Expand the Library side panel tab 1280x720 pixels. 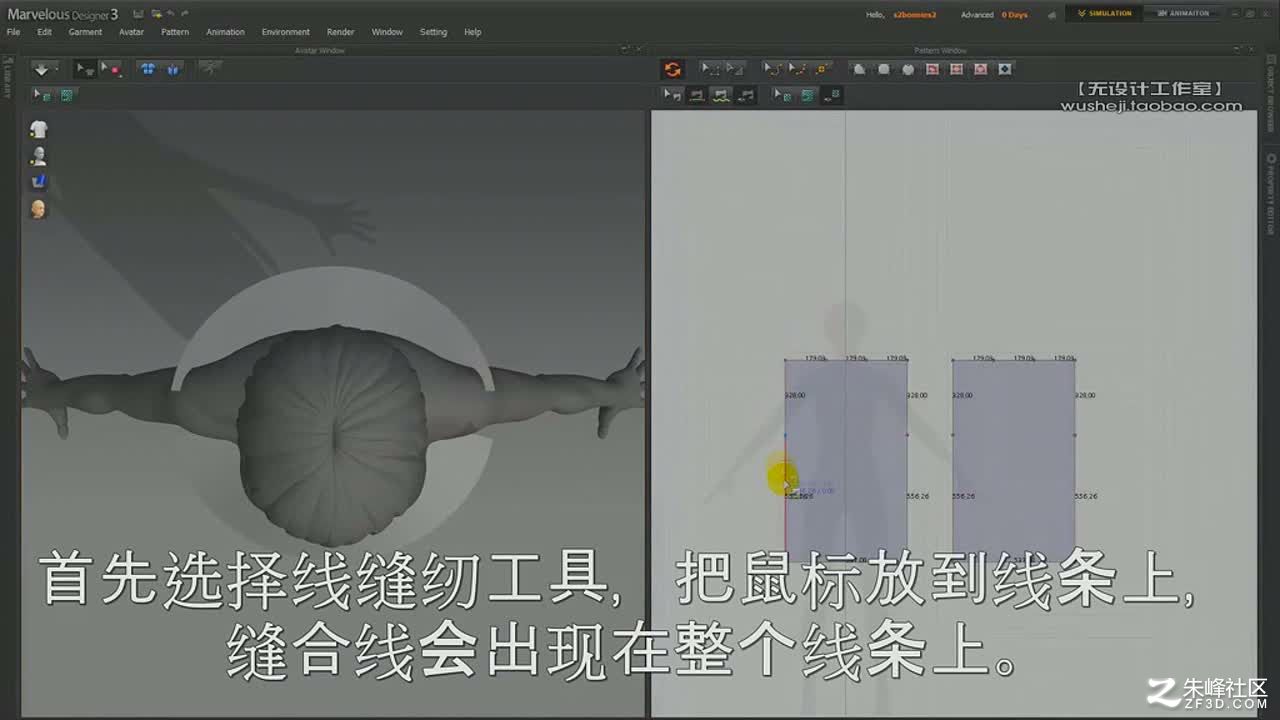(7, 76)
